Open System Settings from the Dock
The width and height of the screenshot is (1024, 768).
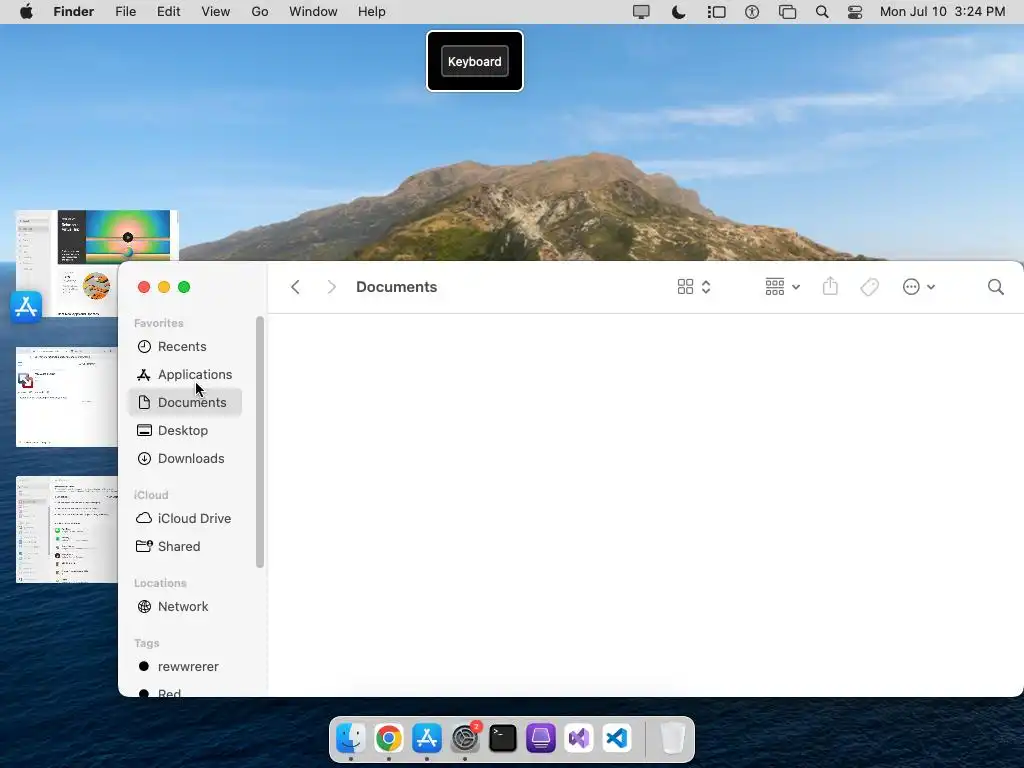click(465, 738)
